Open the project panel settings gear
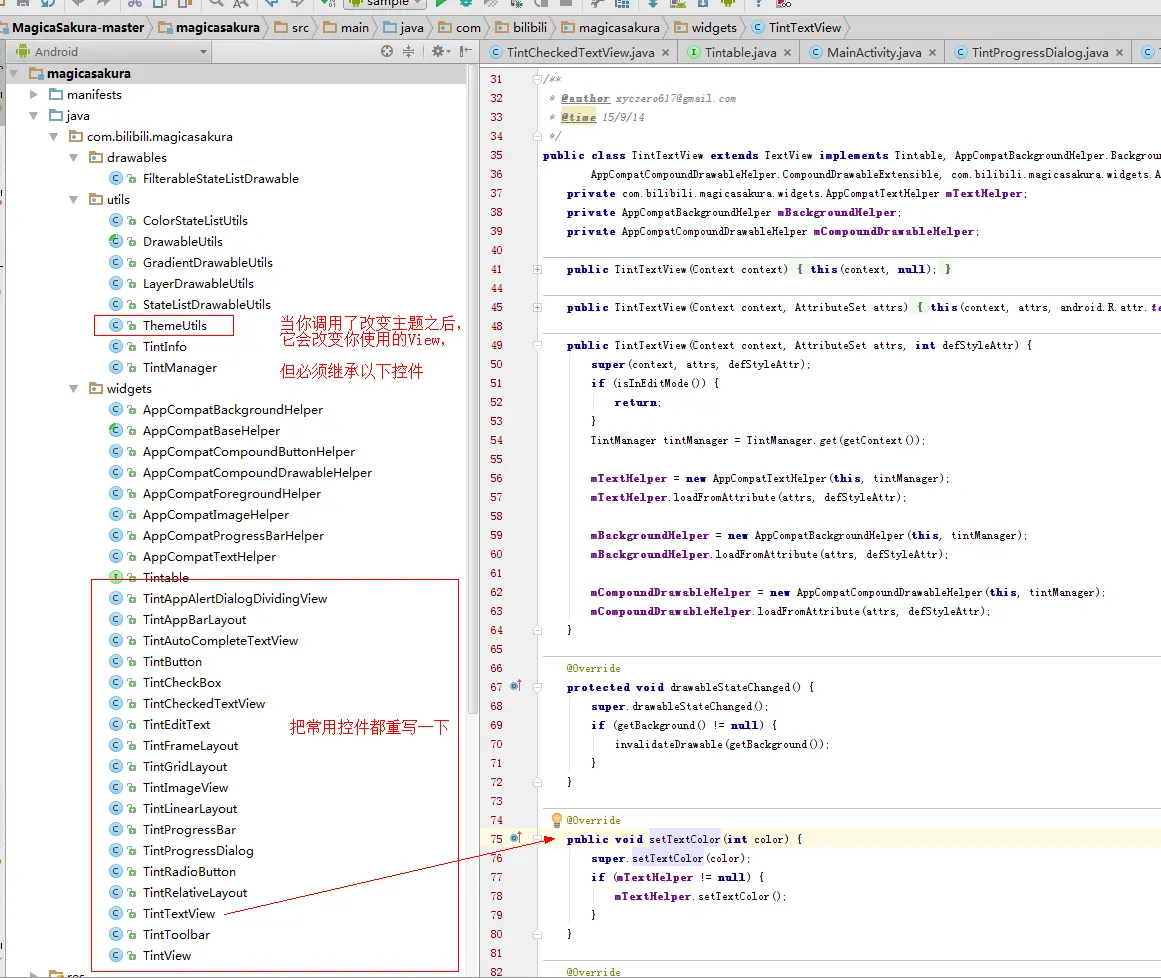Screen dimensions: 1161x978 pyautogui.click(x=437, y=51)
